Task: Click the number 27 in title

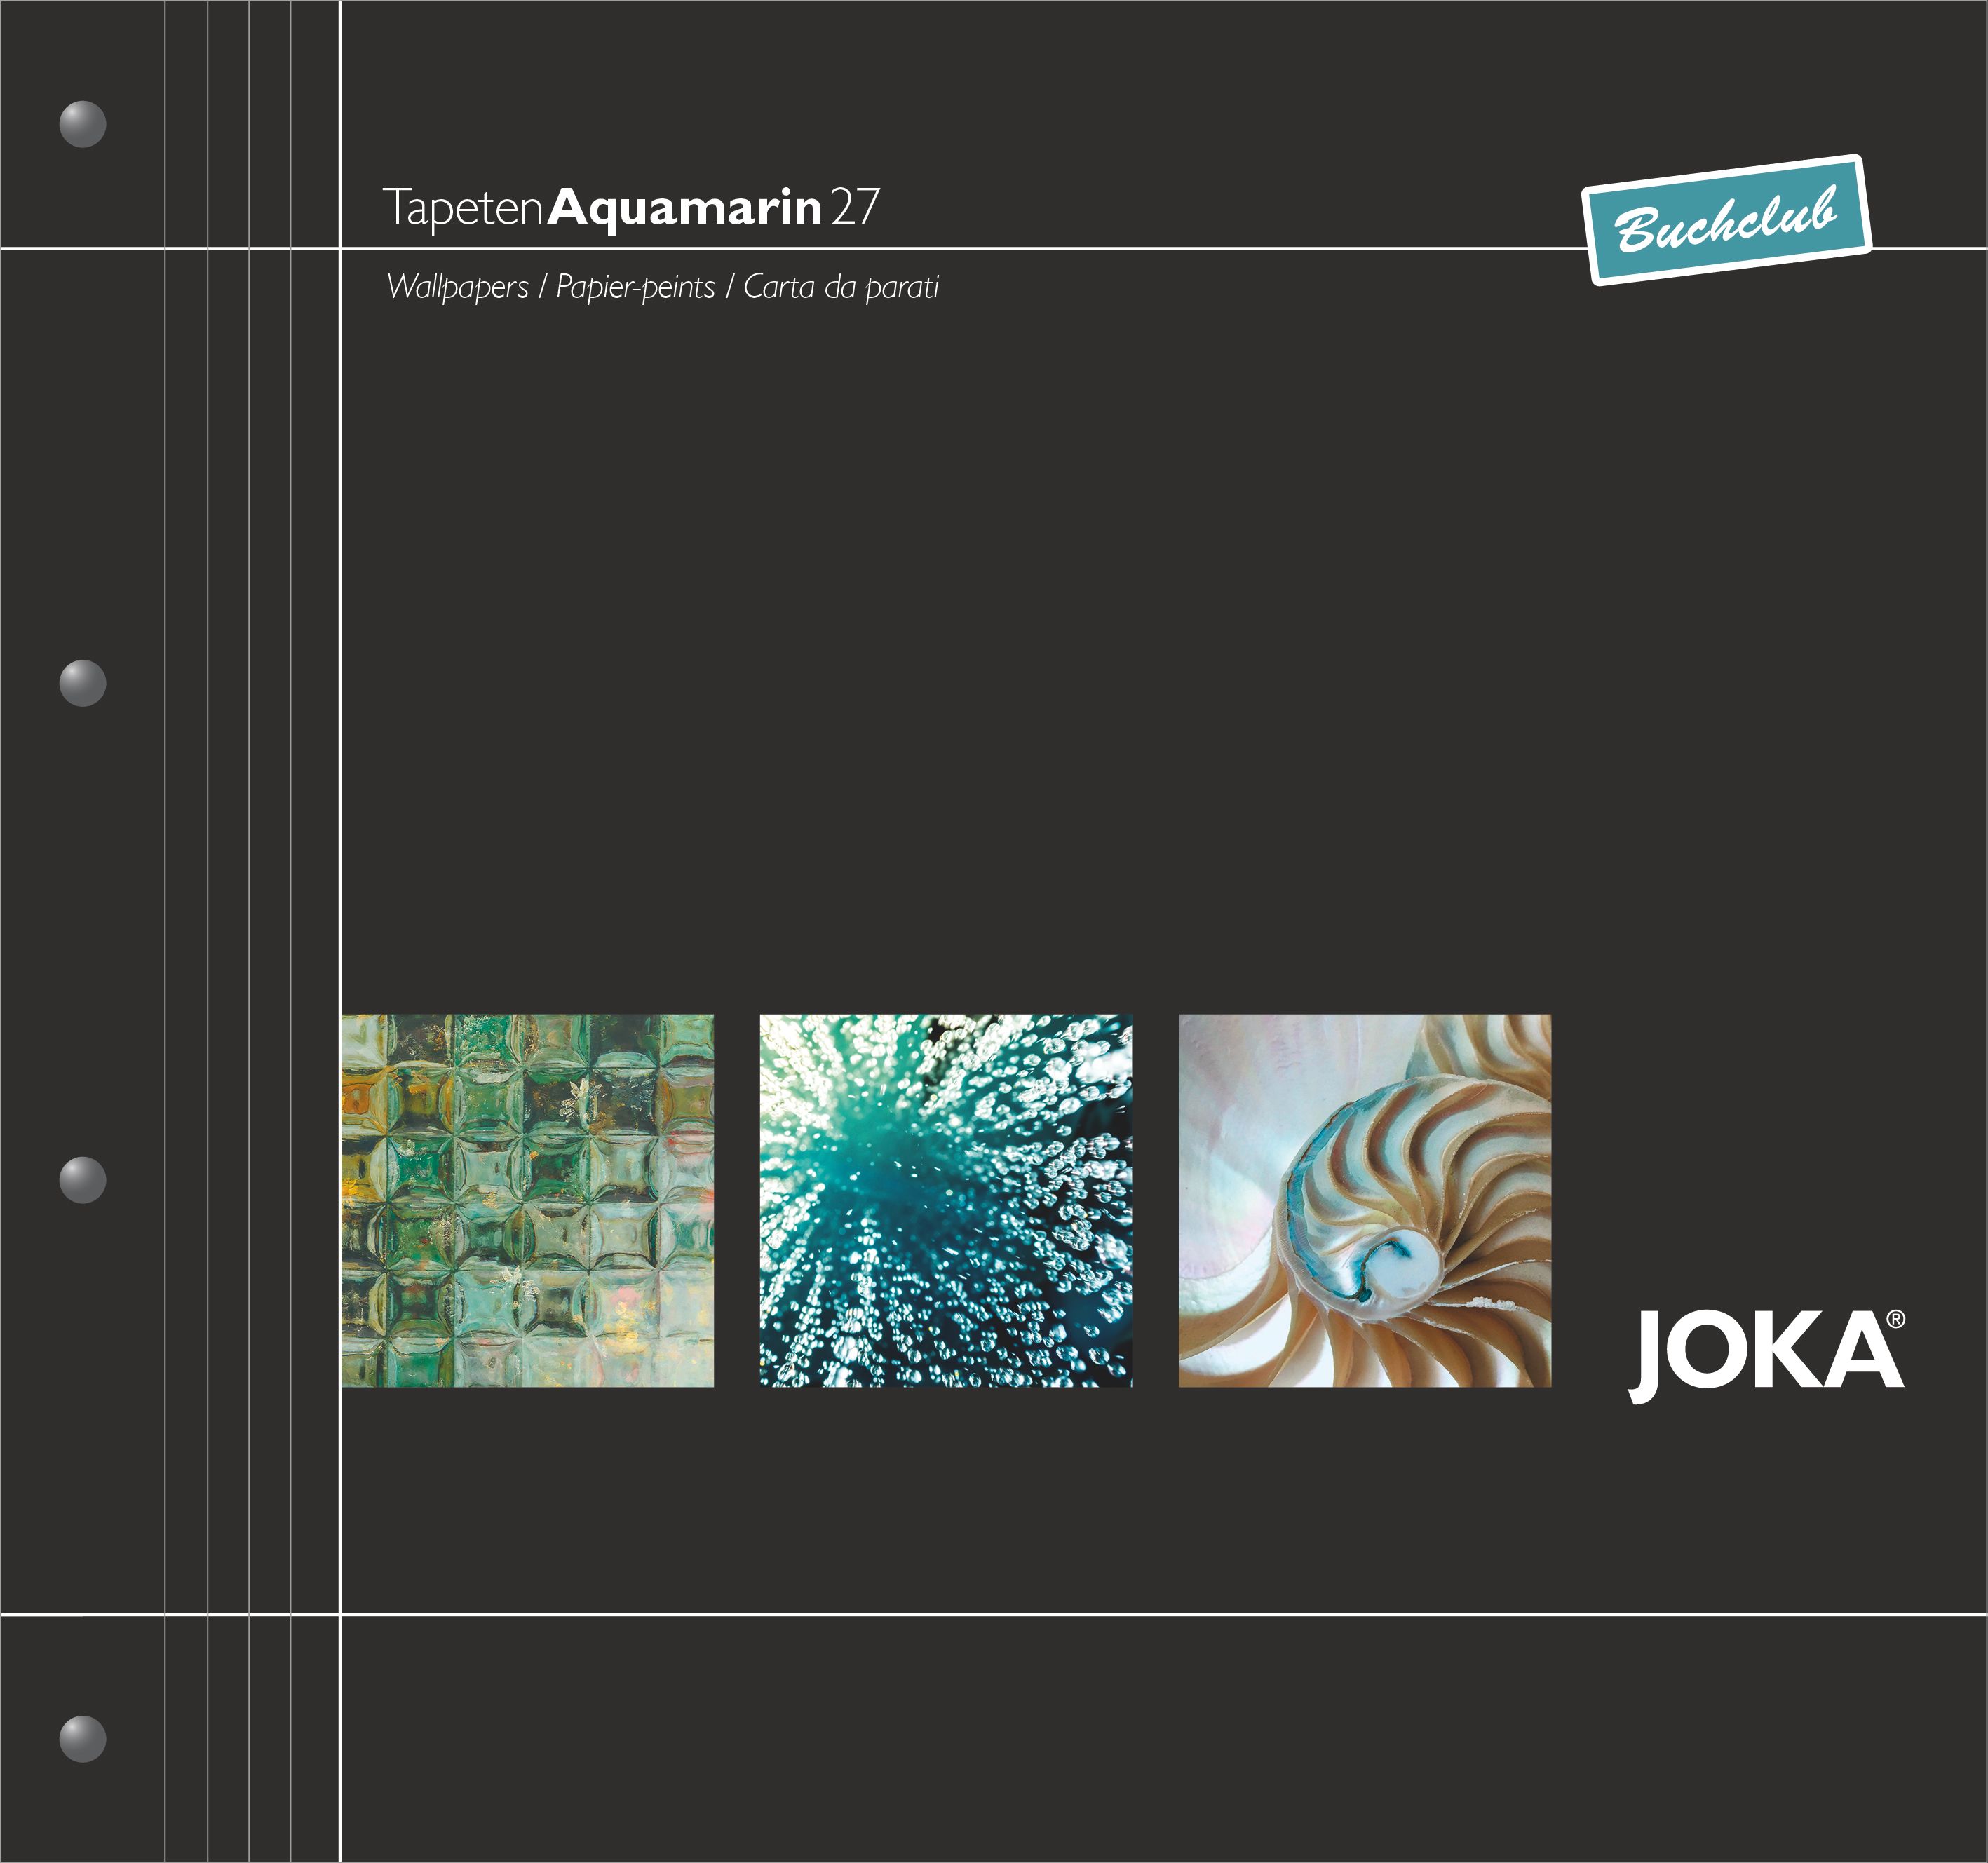Action: pos(855,207)
